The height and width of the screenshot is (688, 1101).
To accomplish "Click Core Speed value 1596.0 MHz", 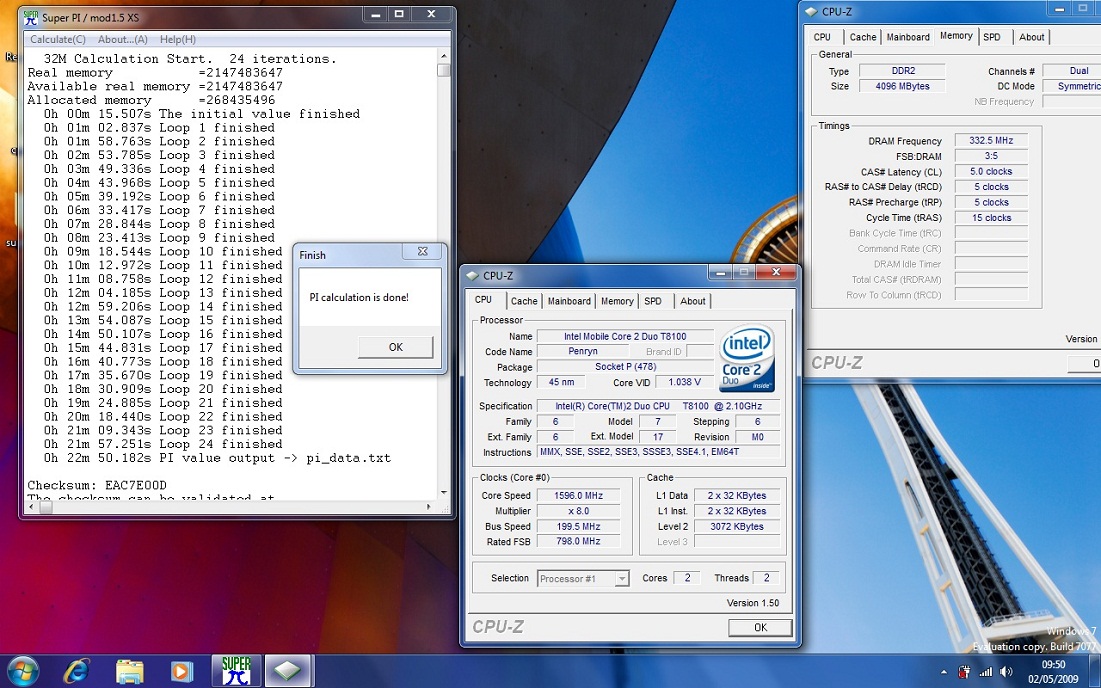I will pos(579,496).
